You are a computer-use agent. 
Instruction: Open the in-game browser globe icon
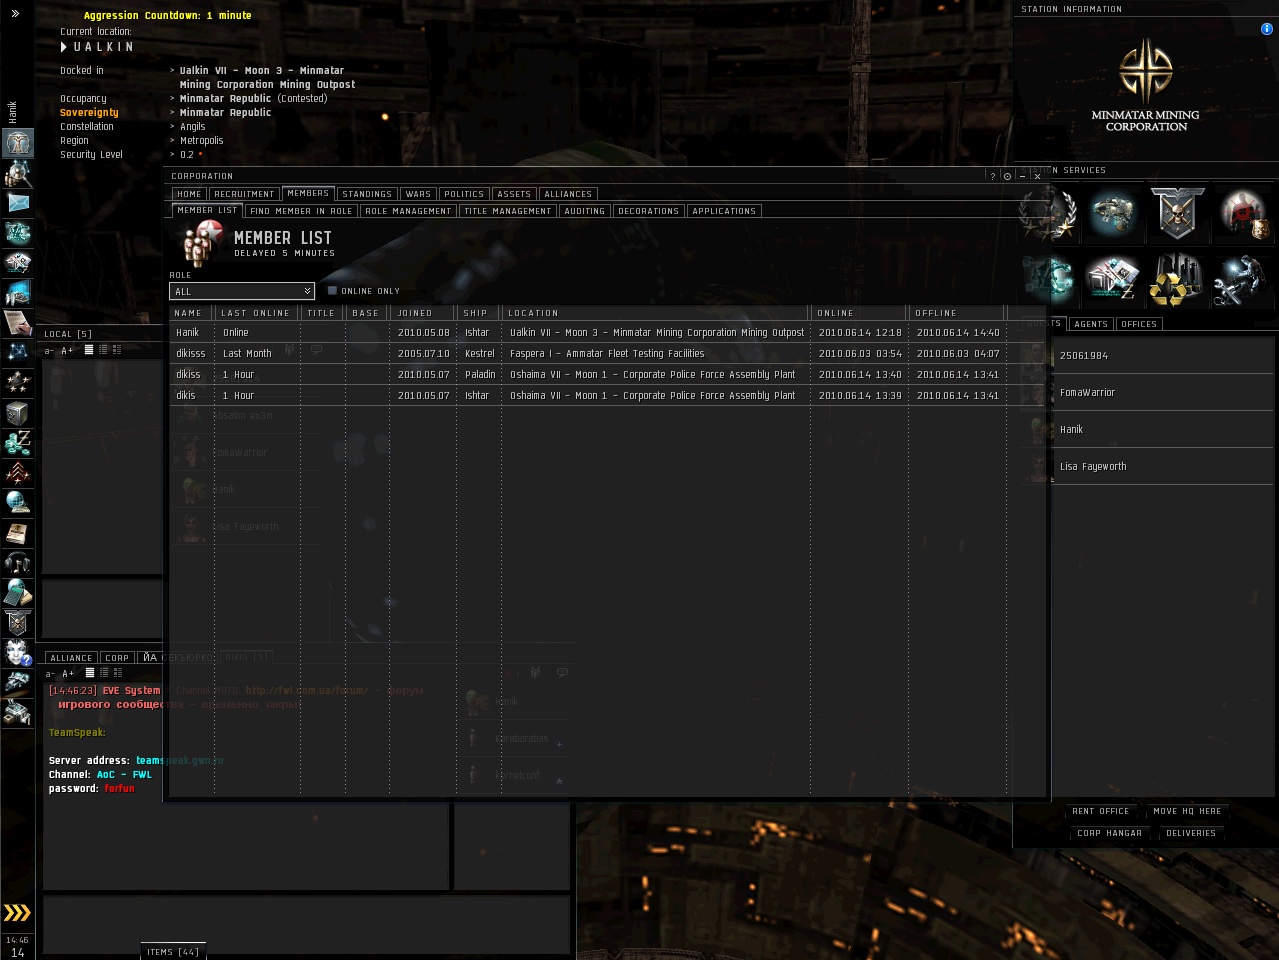17,502
